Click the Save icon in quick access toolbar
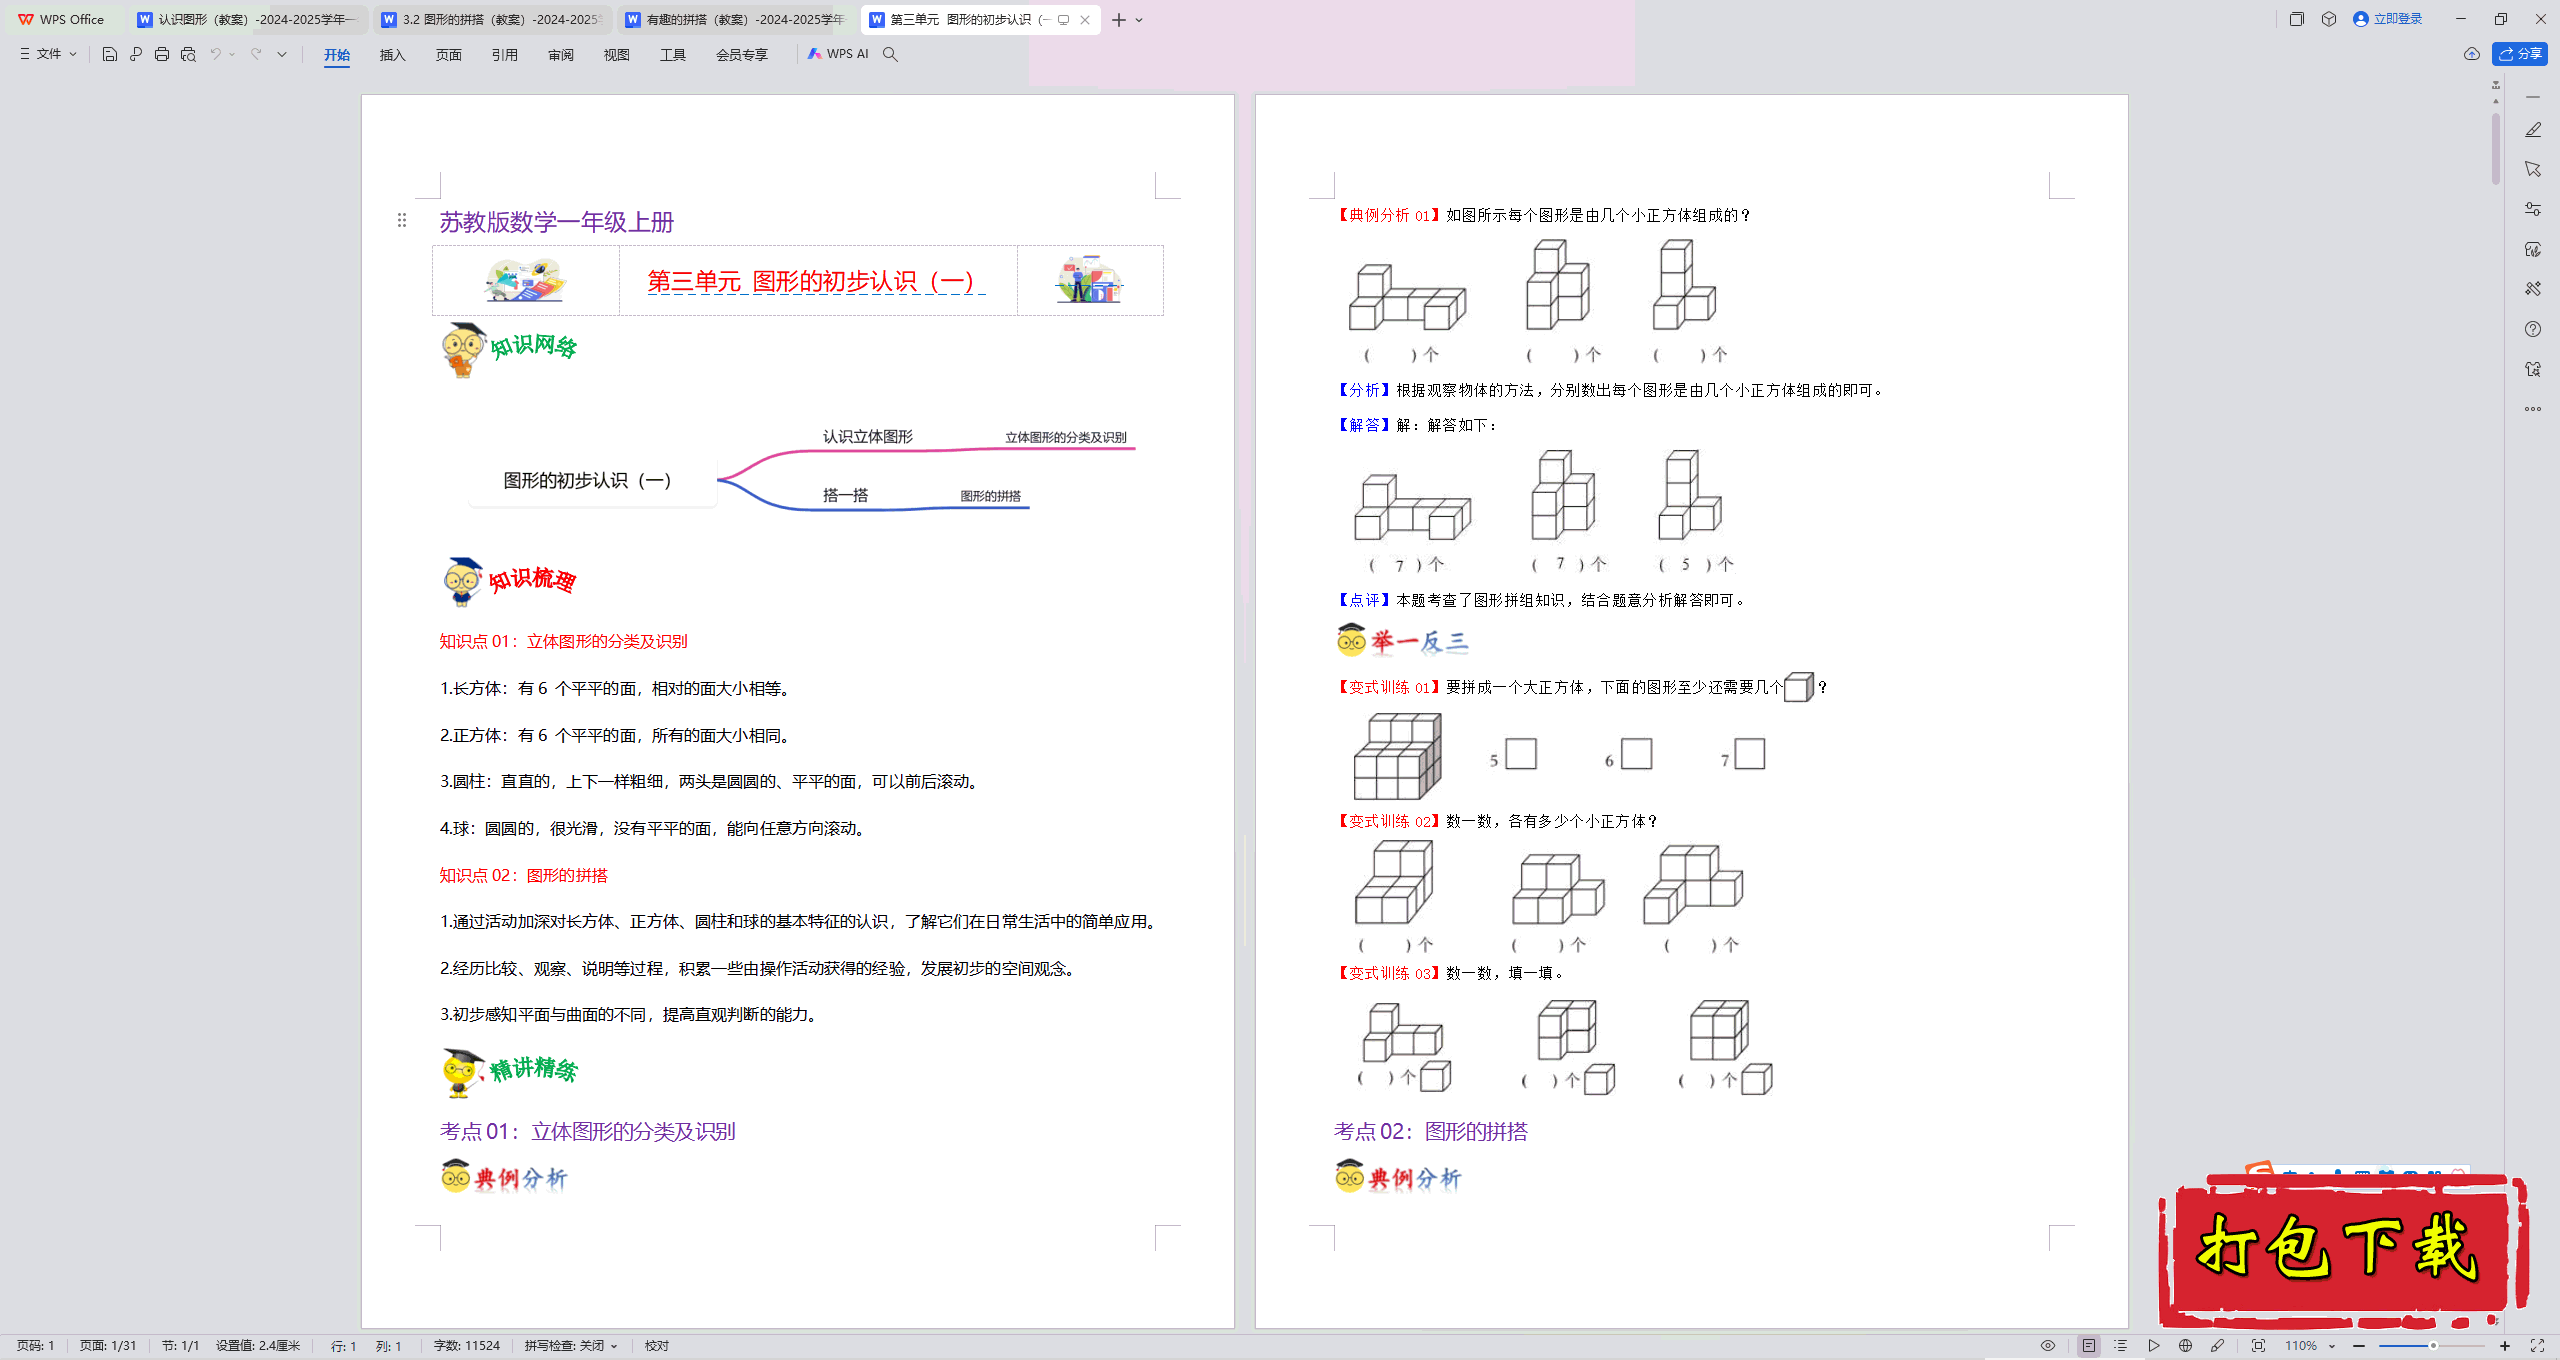Image resolution: width=2560 pixels, height=1360 pixels. coord(110,54)
